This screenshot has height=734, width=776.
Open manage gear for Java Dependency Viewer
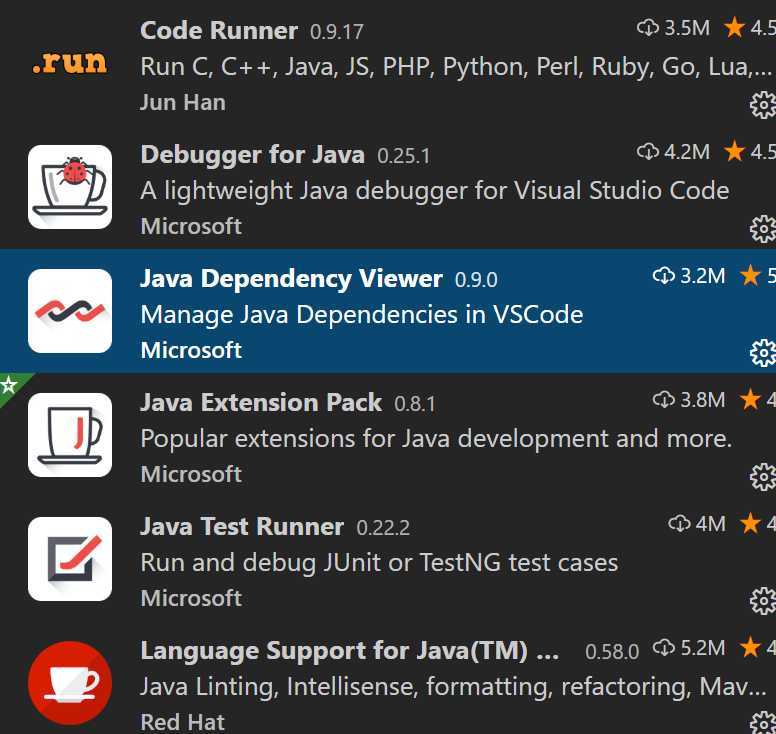point(763,353)
